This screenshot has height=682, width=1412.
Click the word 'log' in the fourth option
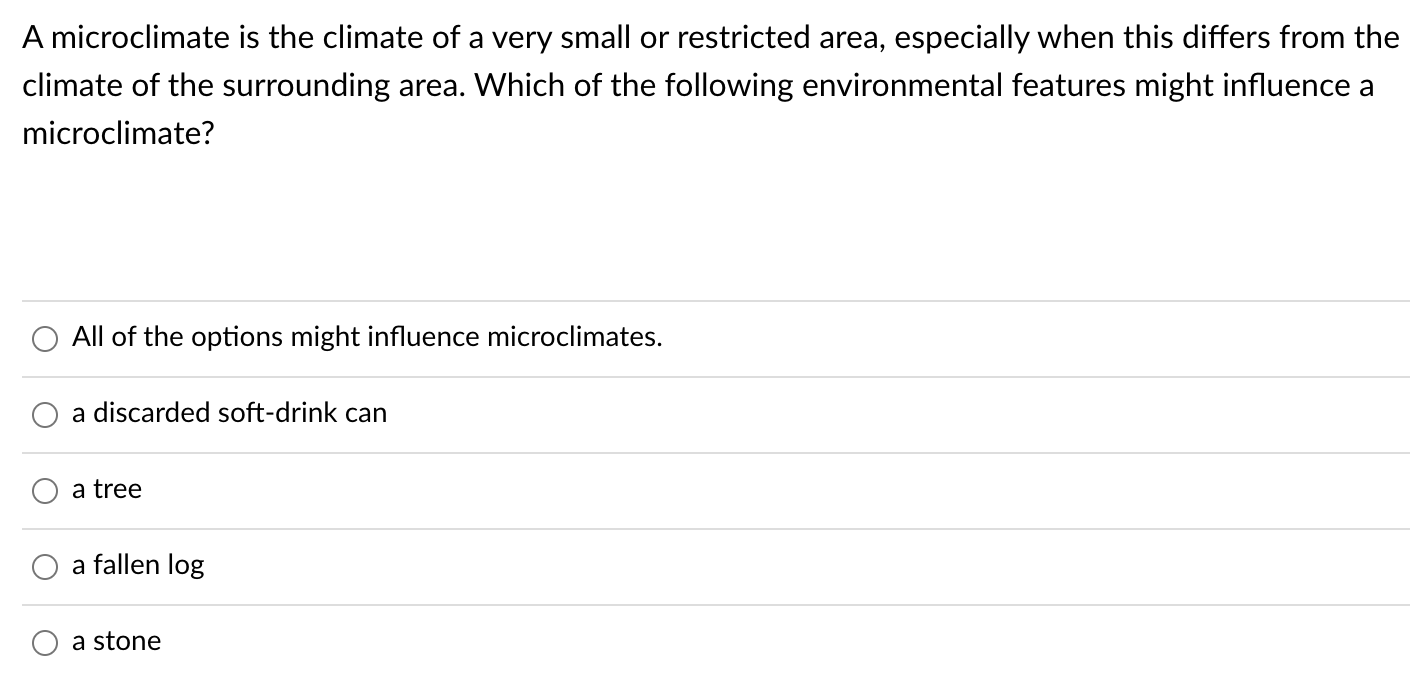click(x=185, y=566)
